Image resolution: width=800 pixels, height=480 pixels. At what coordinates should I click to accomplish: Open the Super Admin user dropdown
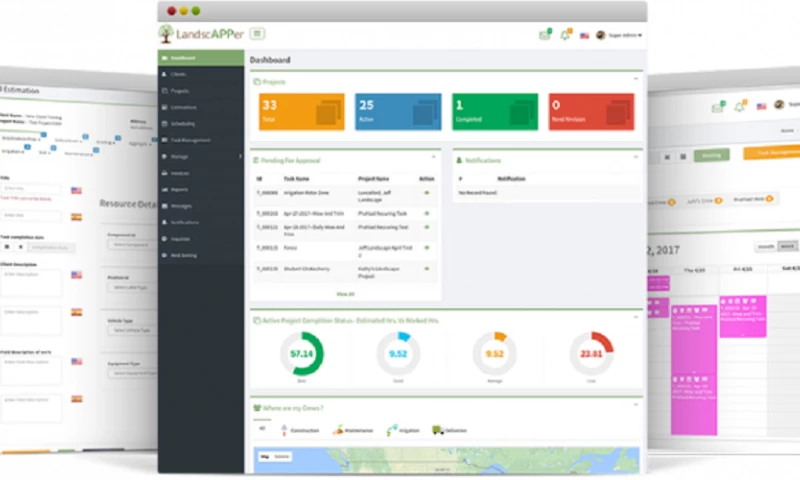click(x=619, y=35)
